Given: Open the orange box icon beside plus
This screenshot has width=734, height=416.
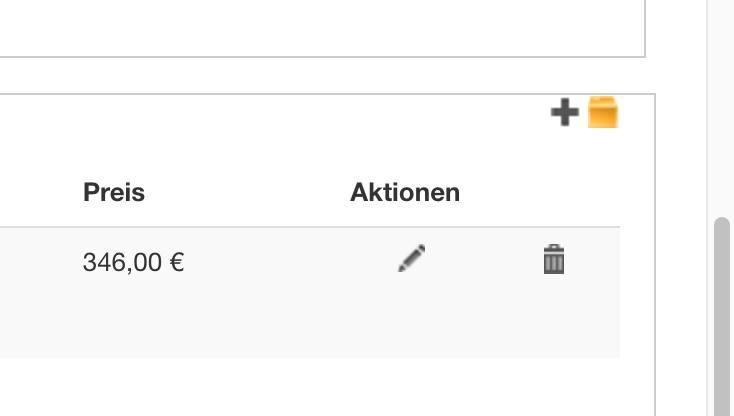Looking at the screenshot, I should point(603,112).
